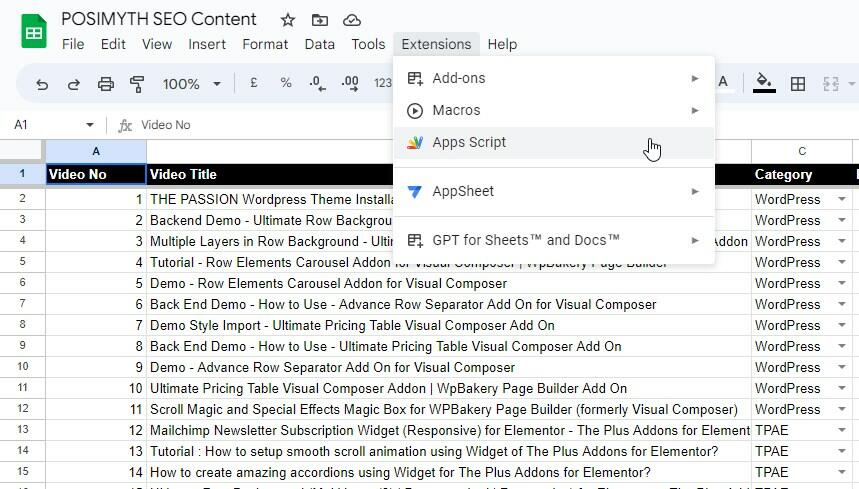The height and width of the screenshot is (489, 859).
Task: Check the cloud save status icon
Action: point(352,20)
